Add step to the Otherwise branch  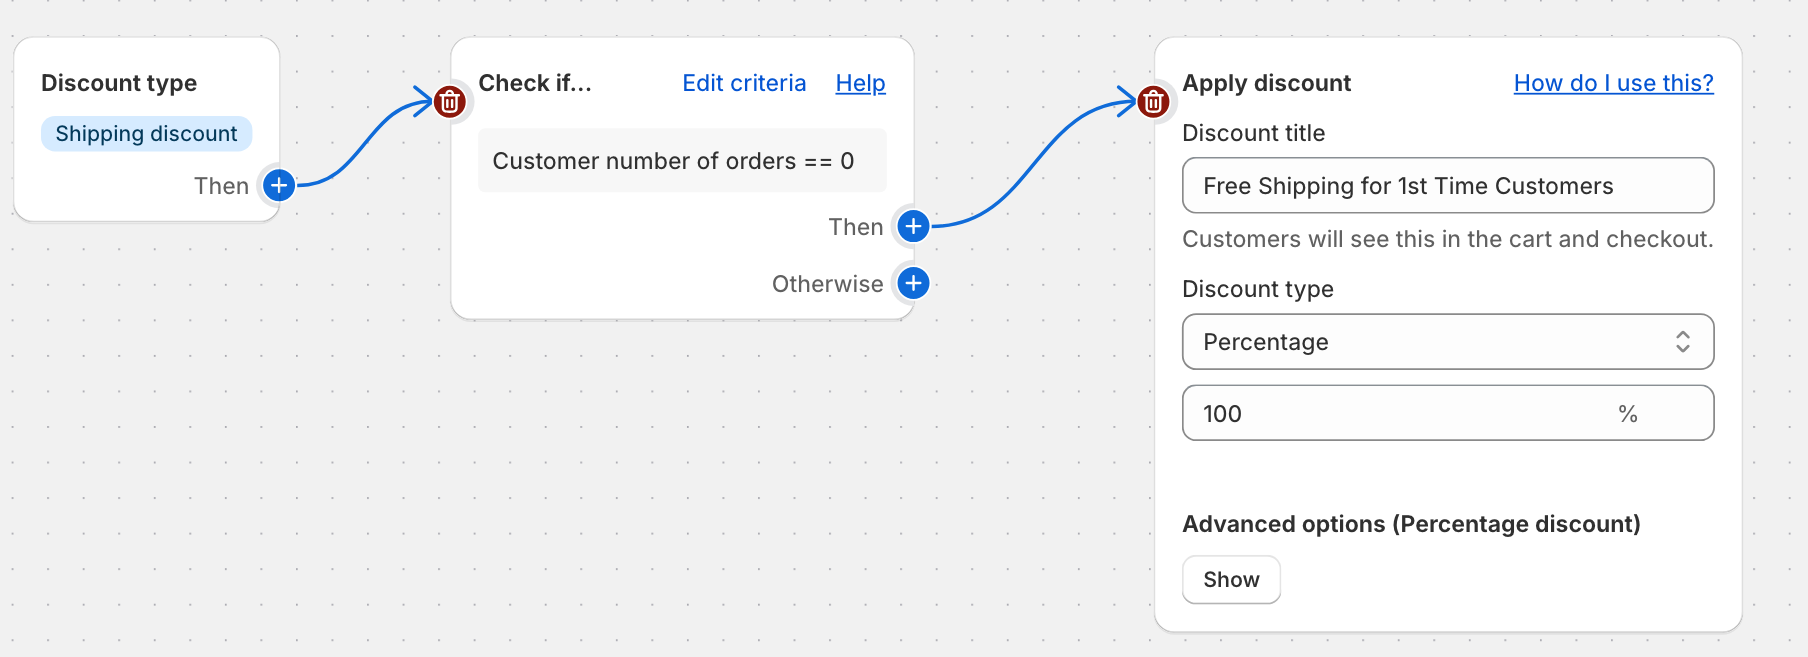click(913, 284)
